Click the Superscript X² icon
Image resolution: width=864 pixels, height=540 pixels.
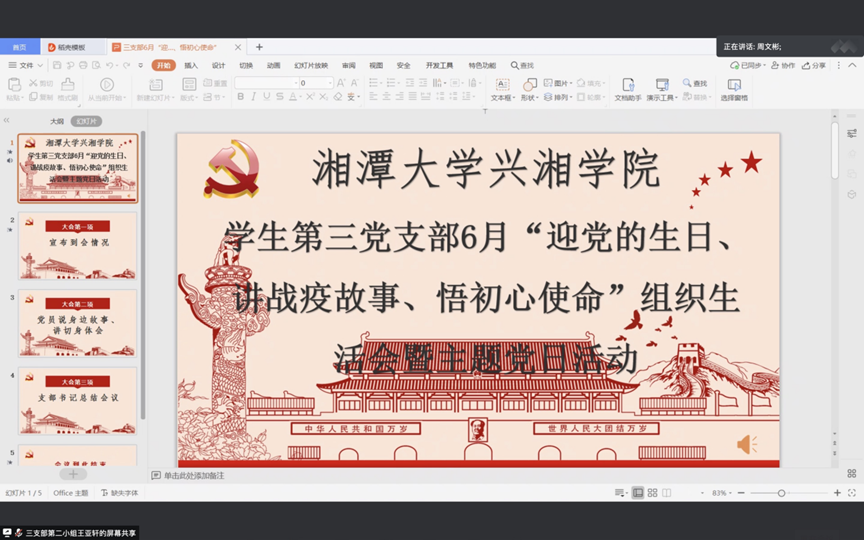pos(310,97)
